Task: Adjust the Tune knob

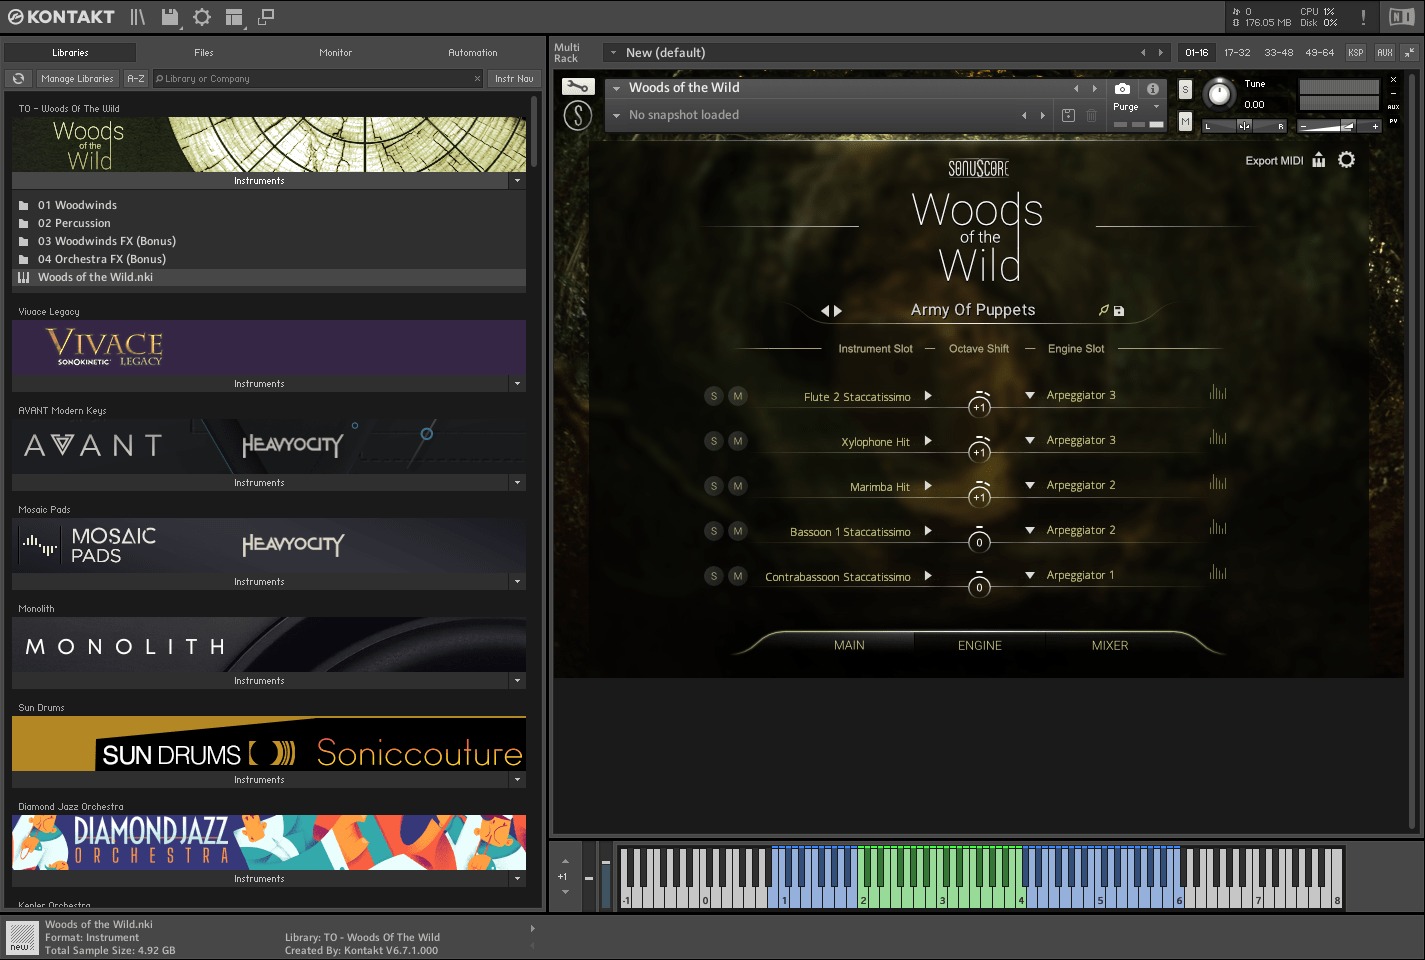Action: [x=1218, y=94]
